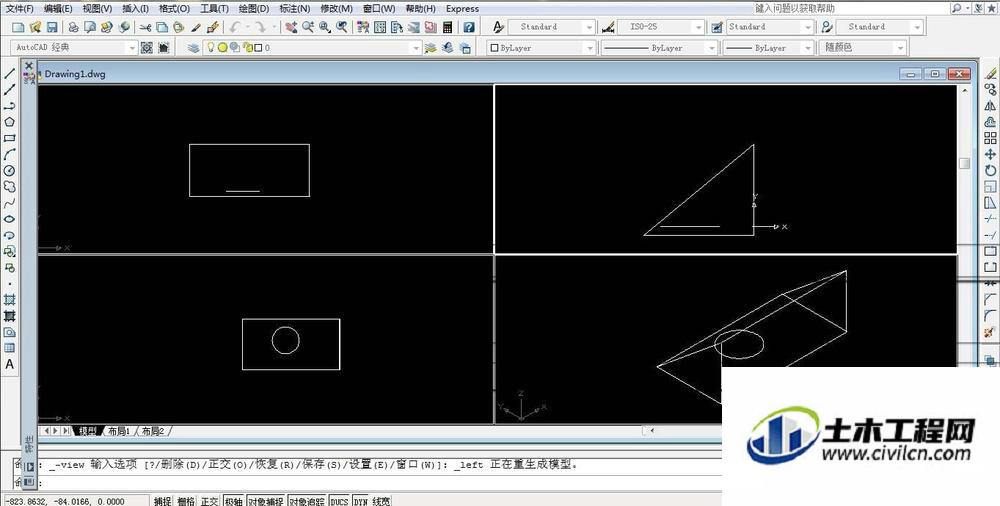
Task: Toggle 极轴 polar tracking in status bar
Action: (x=233, y=502)
